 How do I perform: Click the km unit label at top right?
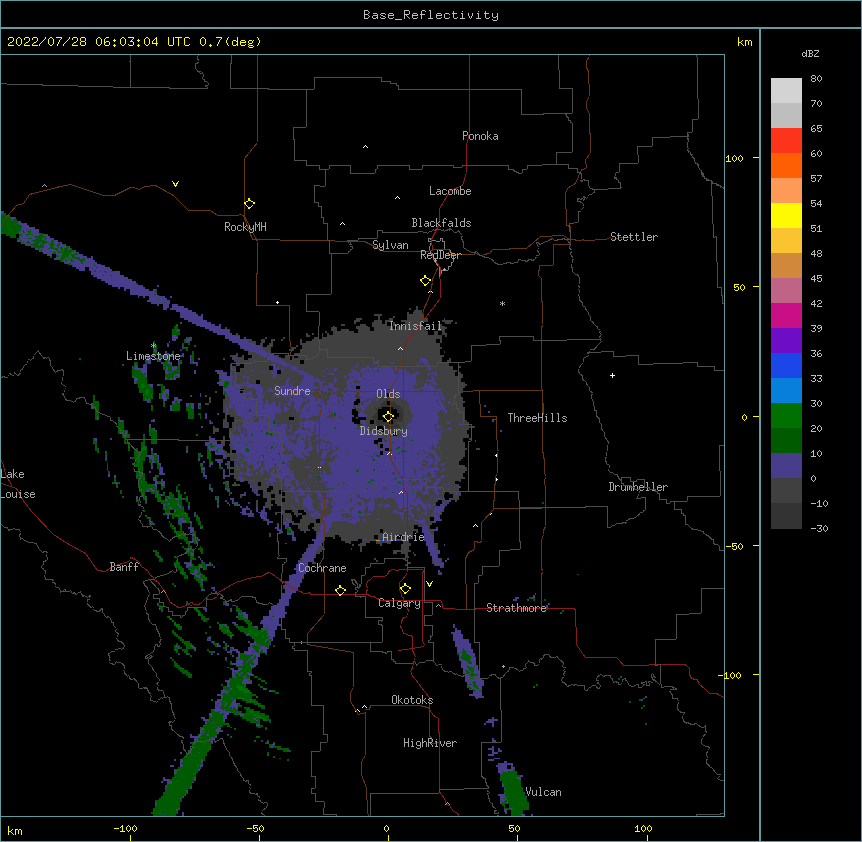[744, 42]
